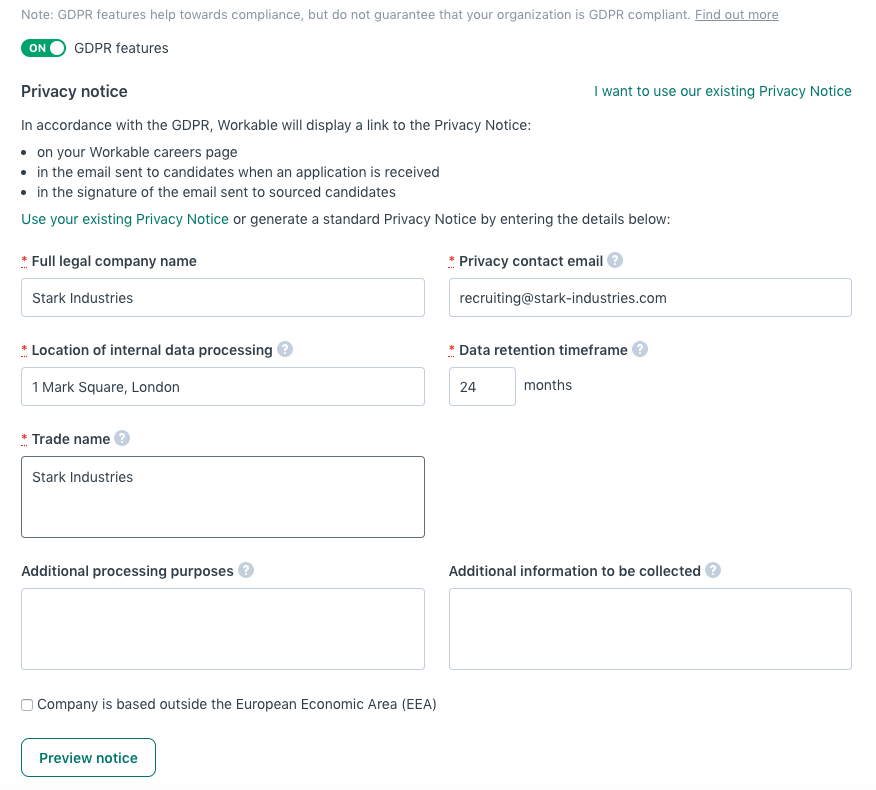Select the Data retention timeframe months value

coord(482,386)
